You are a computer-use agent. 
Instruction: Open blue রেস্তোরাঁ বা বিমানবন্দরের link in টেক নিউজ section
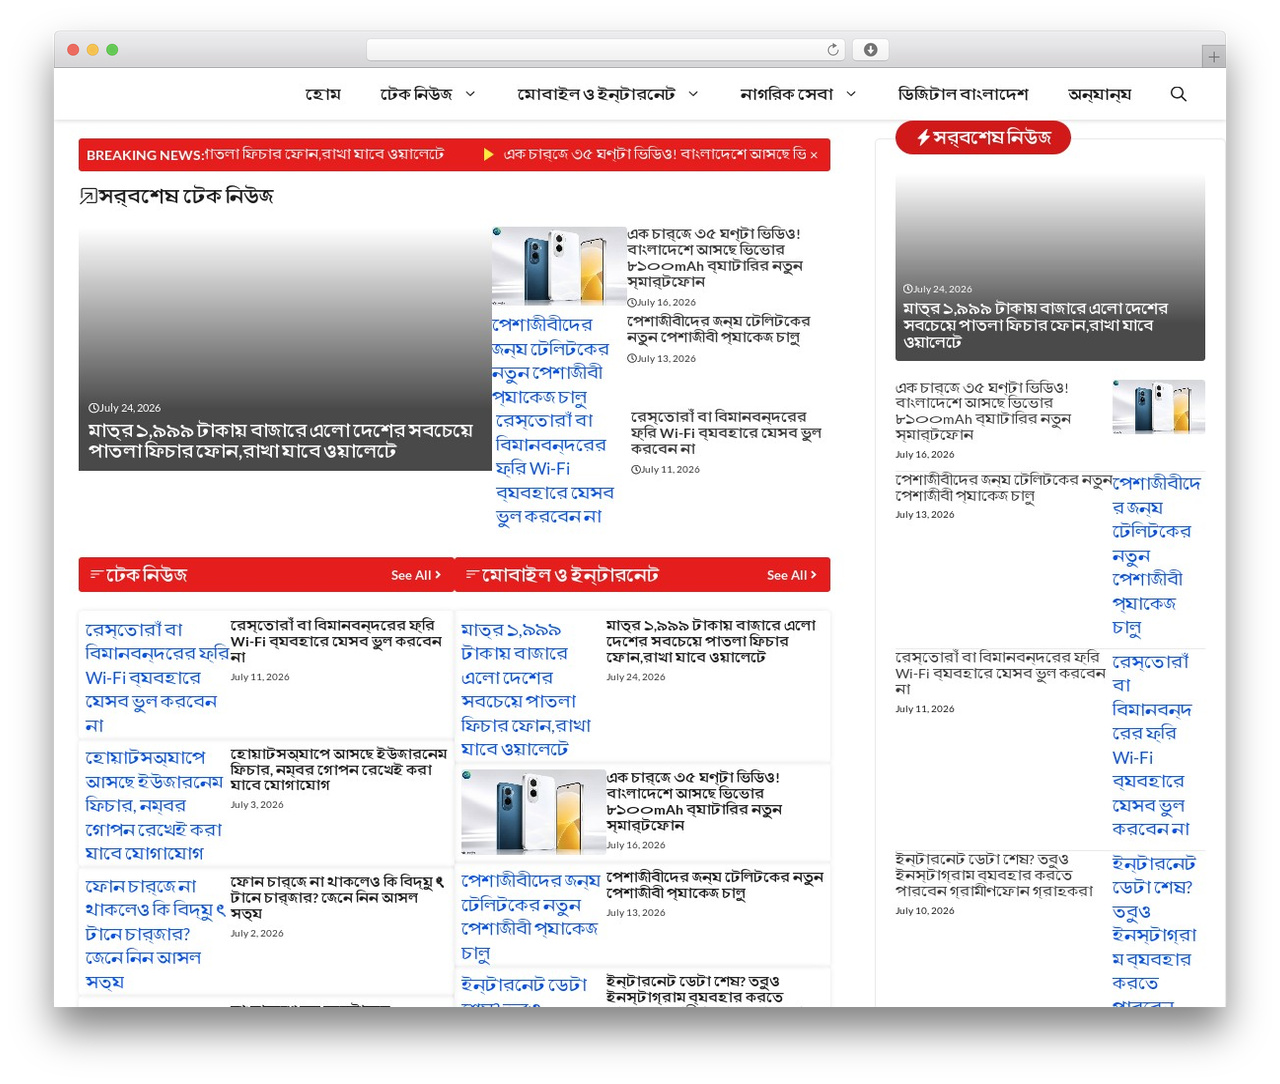point(156,677)
